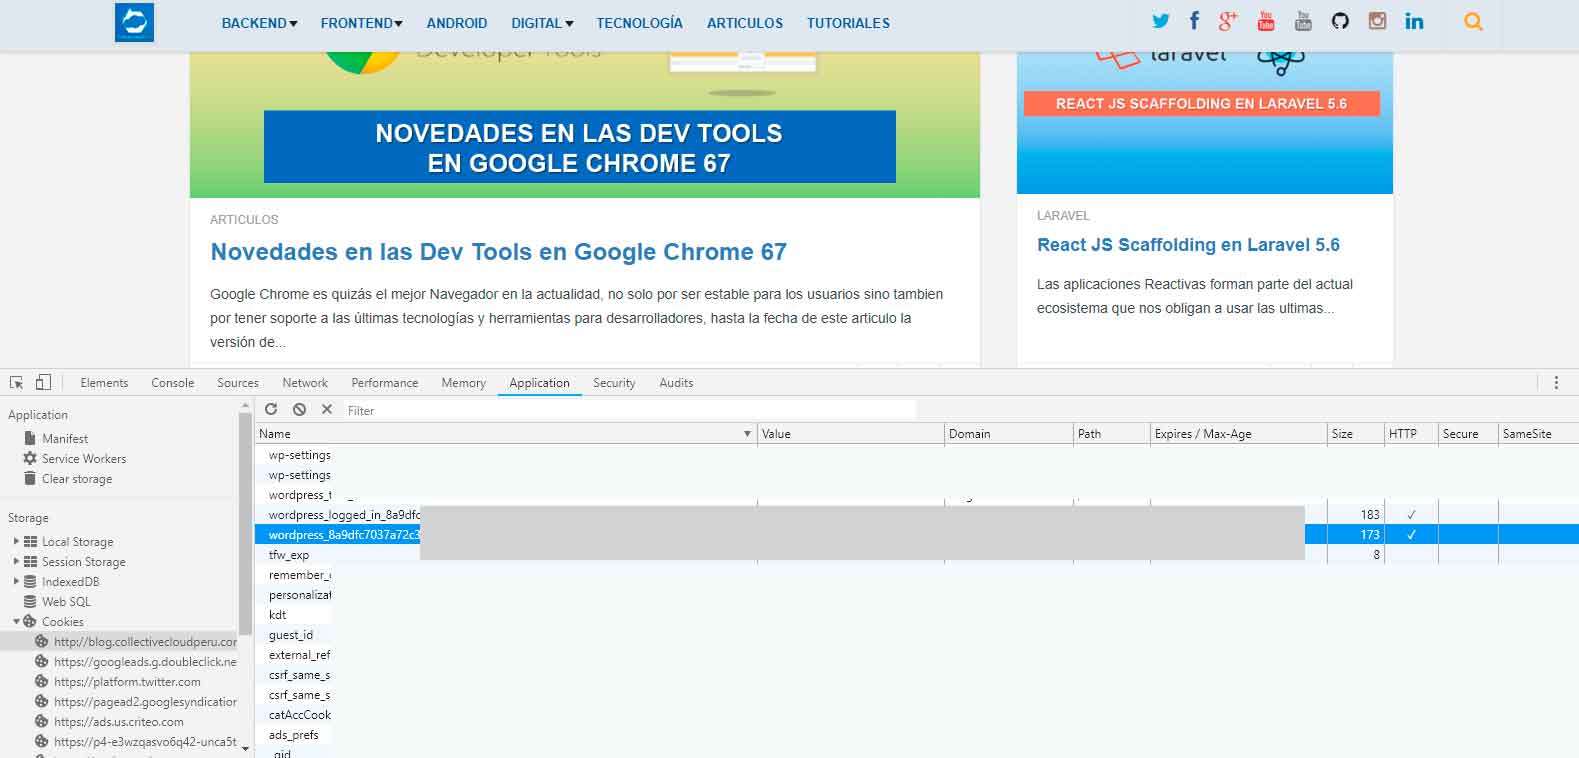Open the gray YouTube icon
This screenshot has height=758, width=1579.
[x=1303, y=21]
